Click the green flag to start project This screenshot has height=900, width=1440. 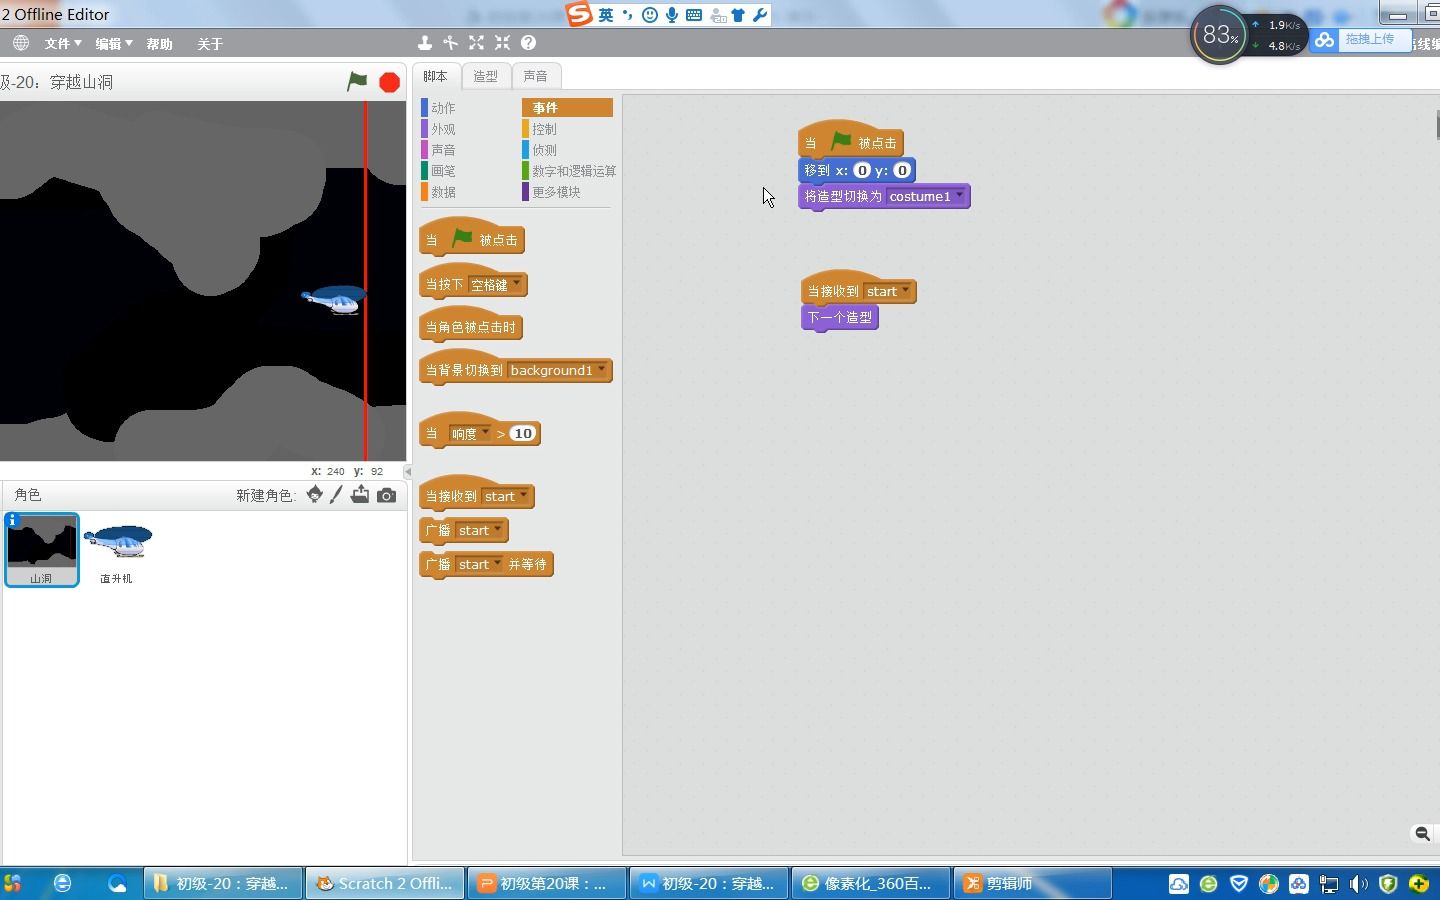click(357, 82)
